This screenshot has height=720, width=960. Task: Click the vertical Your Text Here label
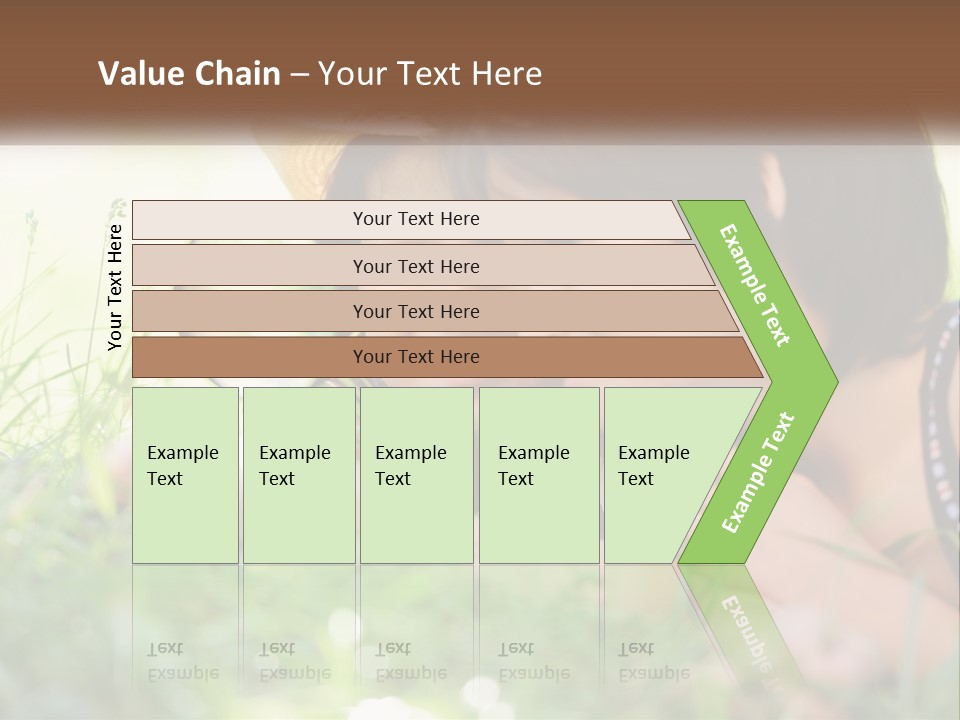pyautogui.click(x=115, y=287)
